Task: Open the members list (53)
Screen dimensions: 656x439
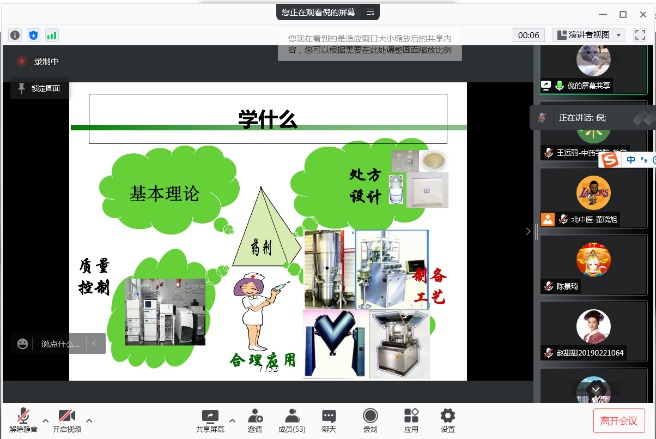Action: point(290,417)
